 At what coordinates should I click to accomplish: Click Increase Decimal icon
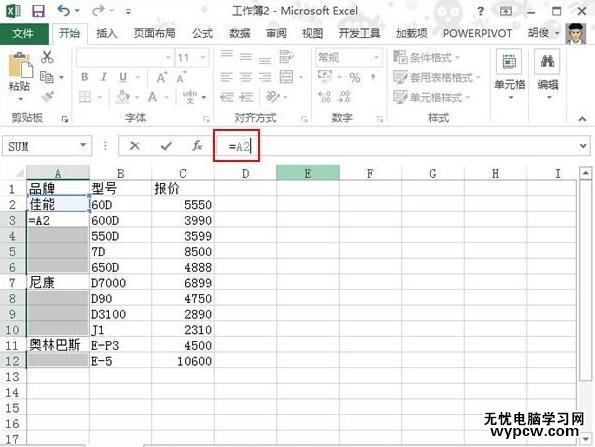(x=325, y=97)
